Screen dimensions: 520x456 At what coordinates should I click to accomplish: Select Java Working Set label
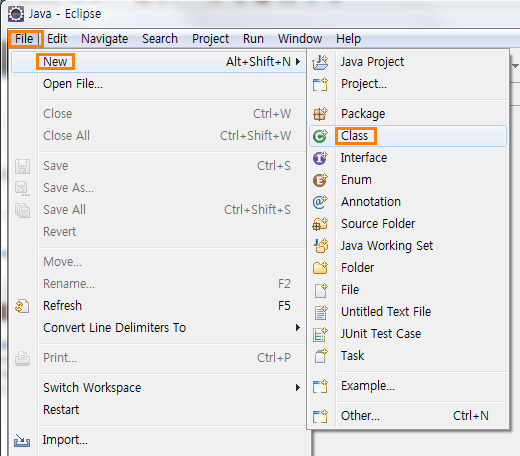(x=387, y=246)
